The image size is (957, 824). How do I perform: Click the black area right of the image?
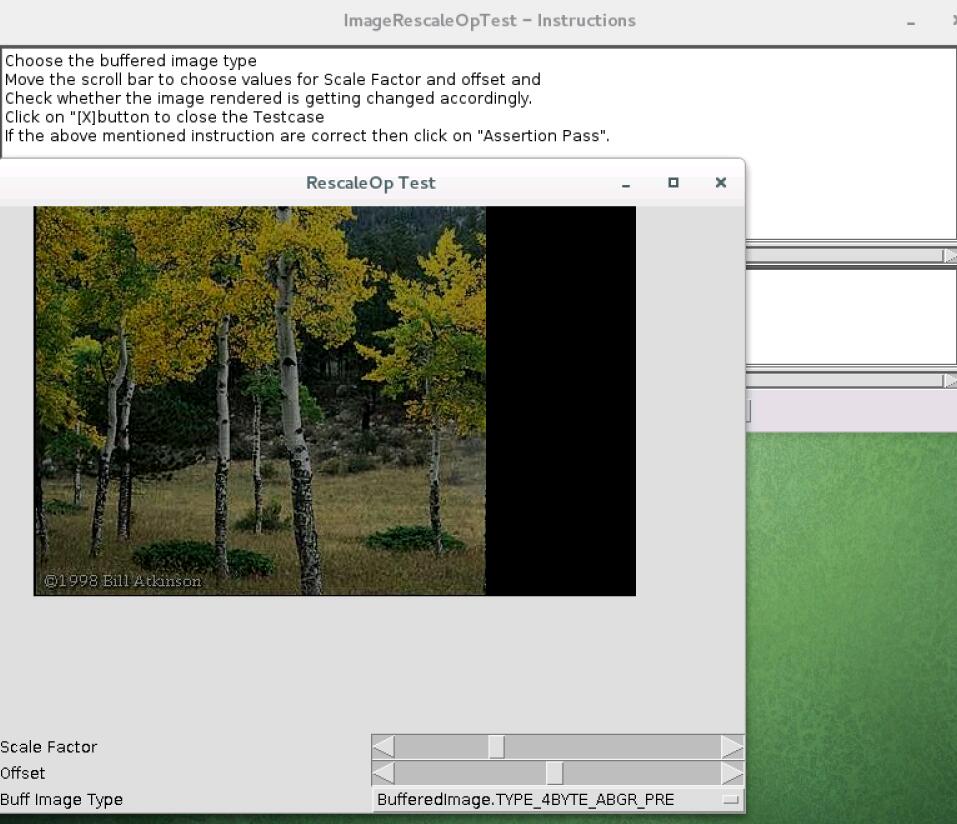coord(560,400)
